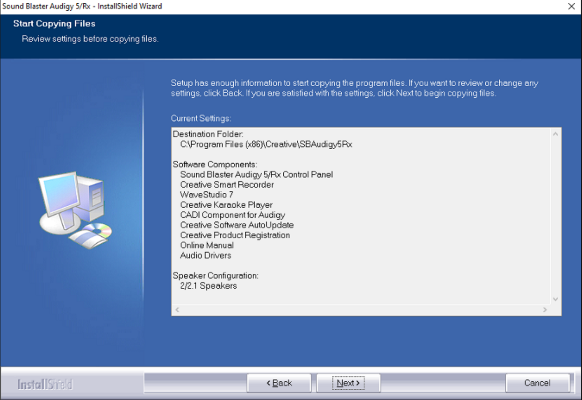Click the Audio Drivers entry
Viewport: 582px width, 400px height.
coord(205,255)
